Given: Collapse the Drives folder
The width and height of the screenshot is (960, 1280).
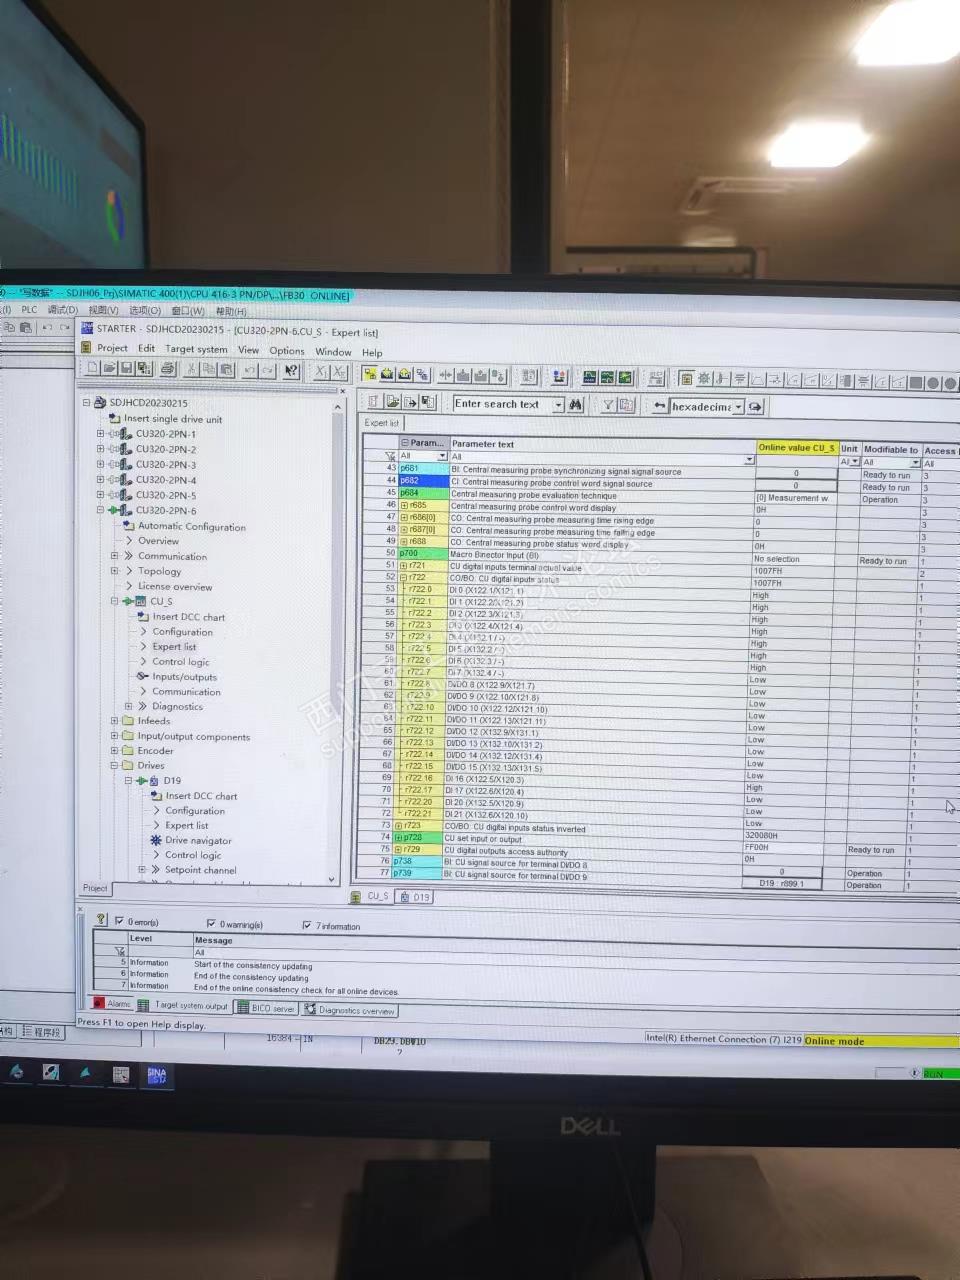Looking at the screenshot, I should tap(114, 765).
